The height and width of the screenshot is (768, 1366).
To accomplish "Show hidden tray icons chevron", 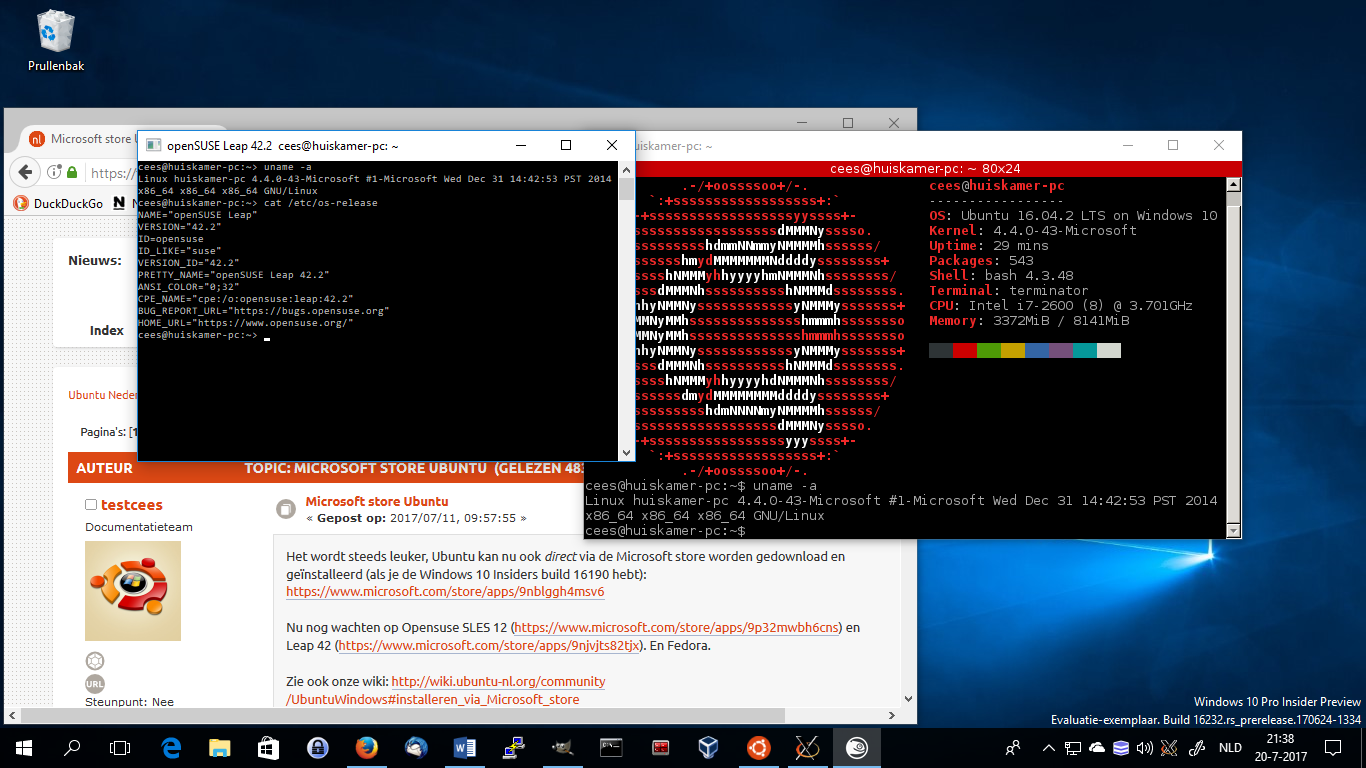I will 1048,747.
